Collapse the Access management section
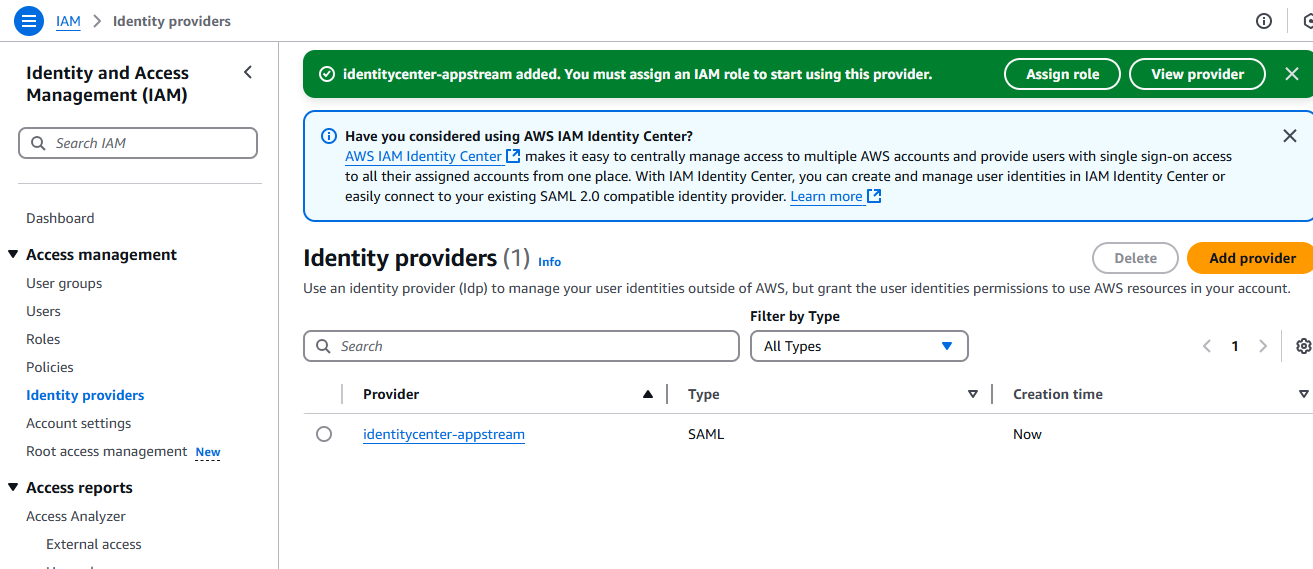Image resolution: width=1313 pixels, height=569 pixels. pos(13,255)
